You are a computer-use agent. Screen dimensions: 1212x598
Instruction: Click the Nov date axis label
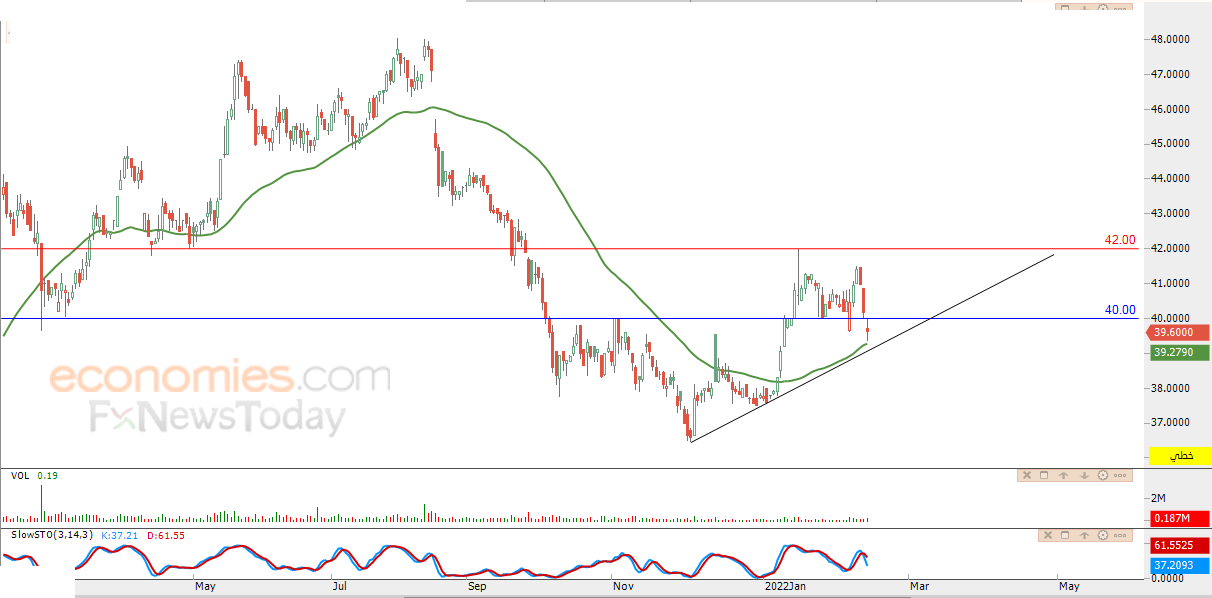click(x=623, y=586)
